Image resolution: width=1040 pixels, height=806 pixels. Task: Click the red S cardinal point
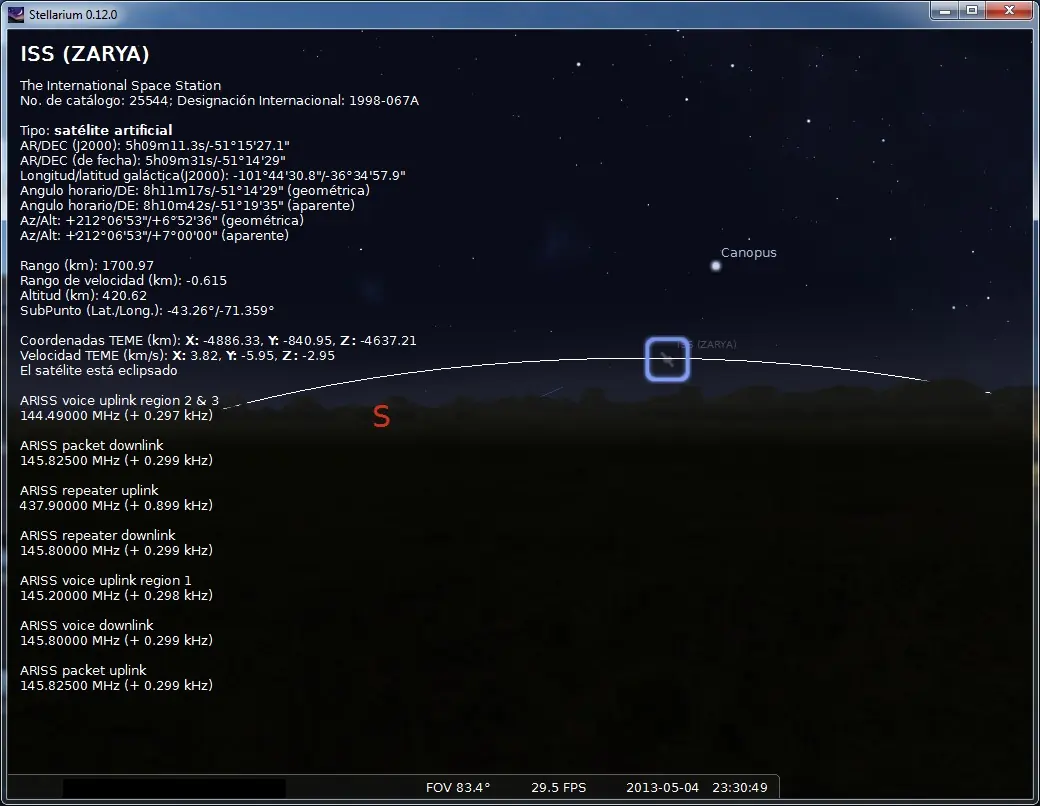pos(381,417)
